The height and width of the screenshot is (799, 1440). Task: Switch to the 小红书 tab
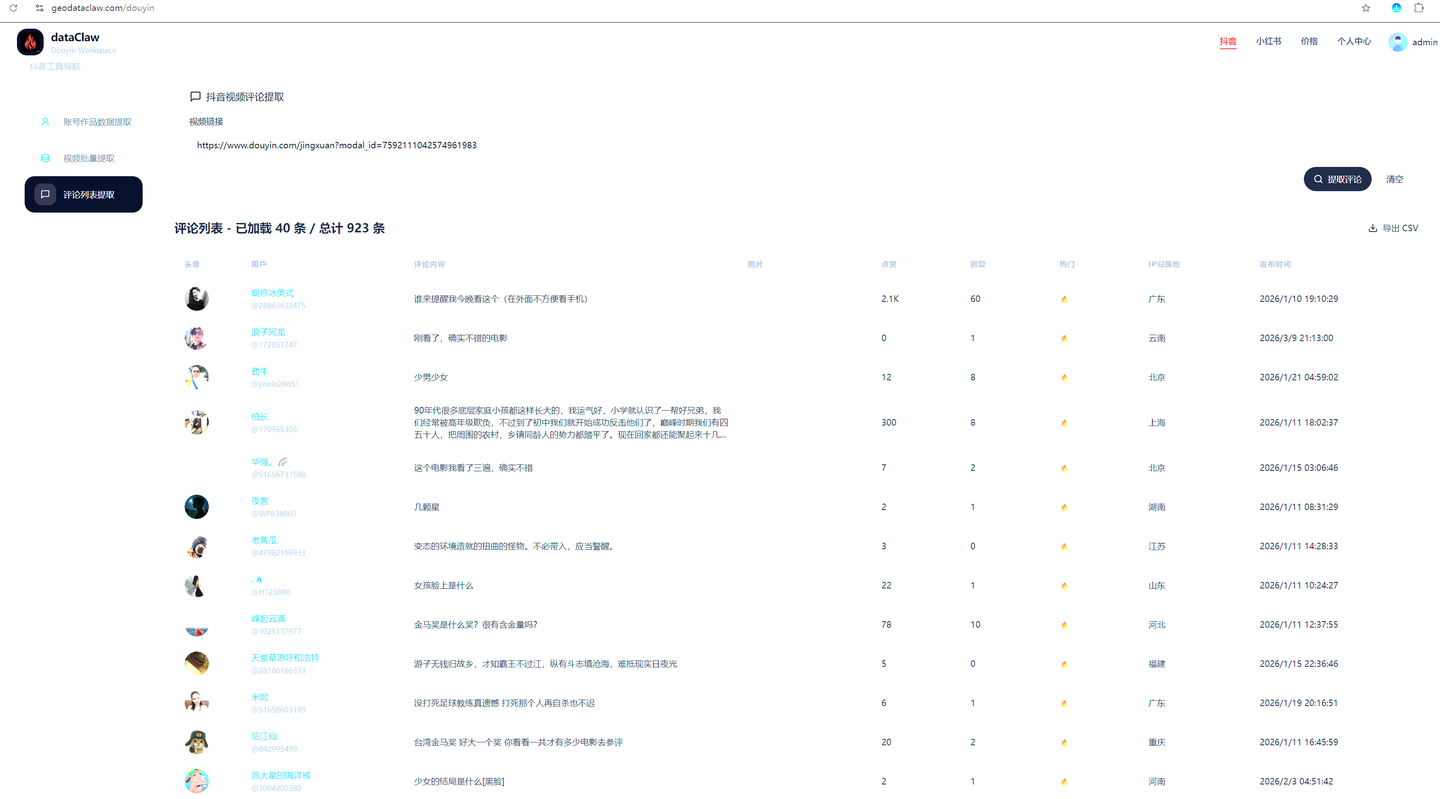1268,42
